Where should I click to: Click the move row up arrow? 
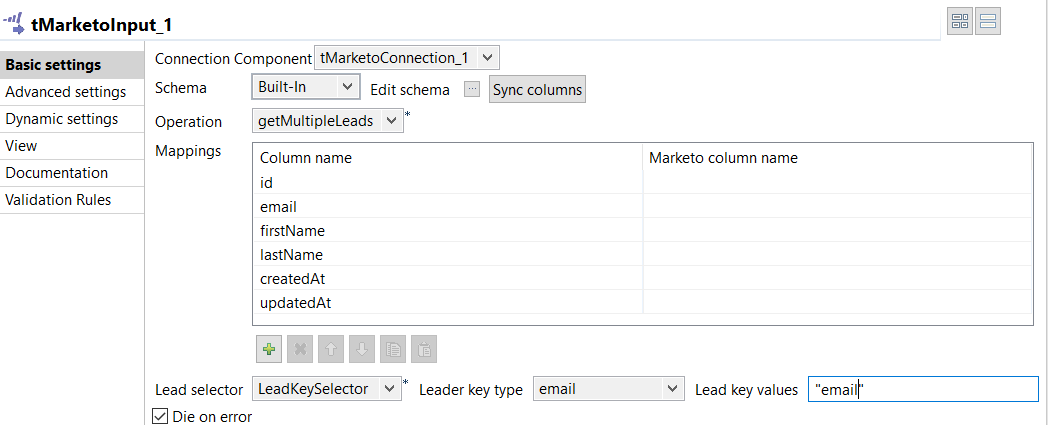[331, 349]
